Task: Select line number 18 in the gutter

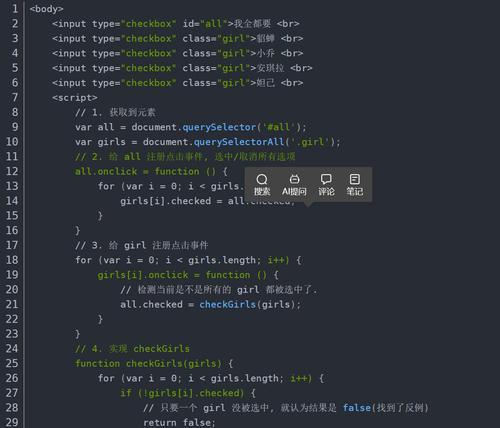Action: pos(12,260)
